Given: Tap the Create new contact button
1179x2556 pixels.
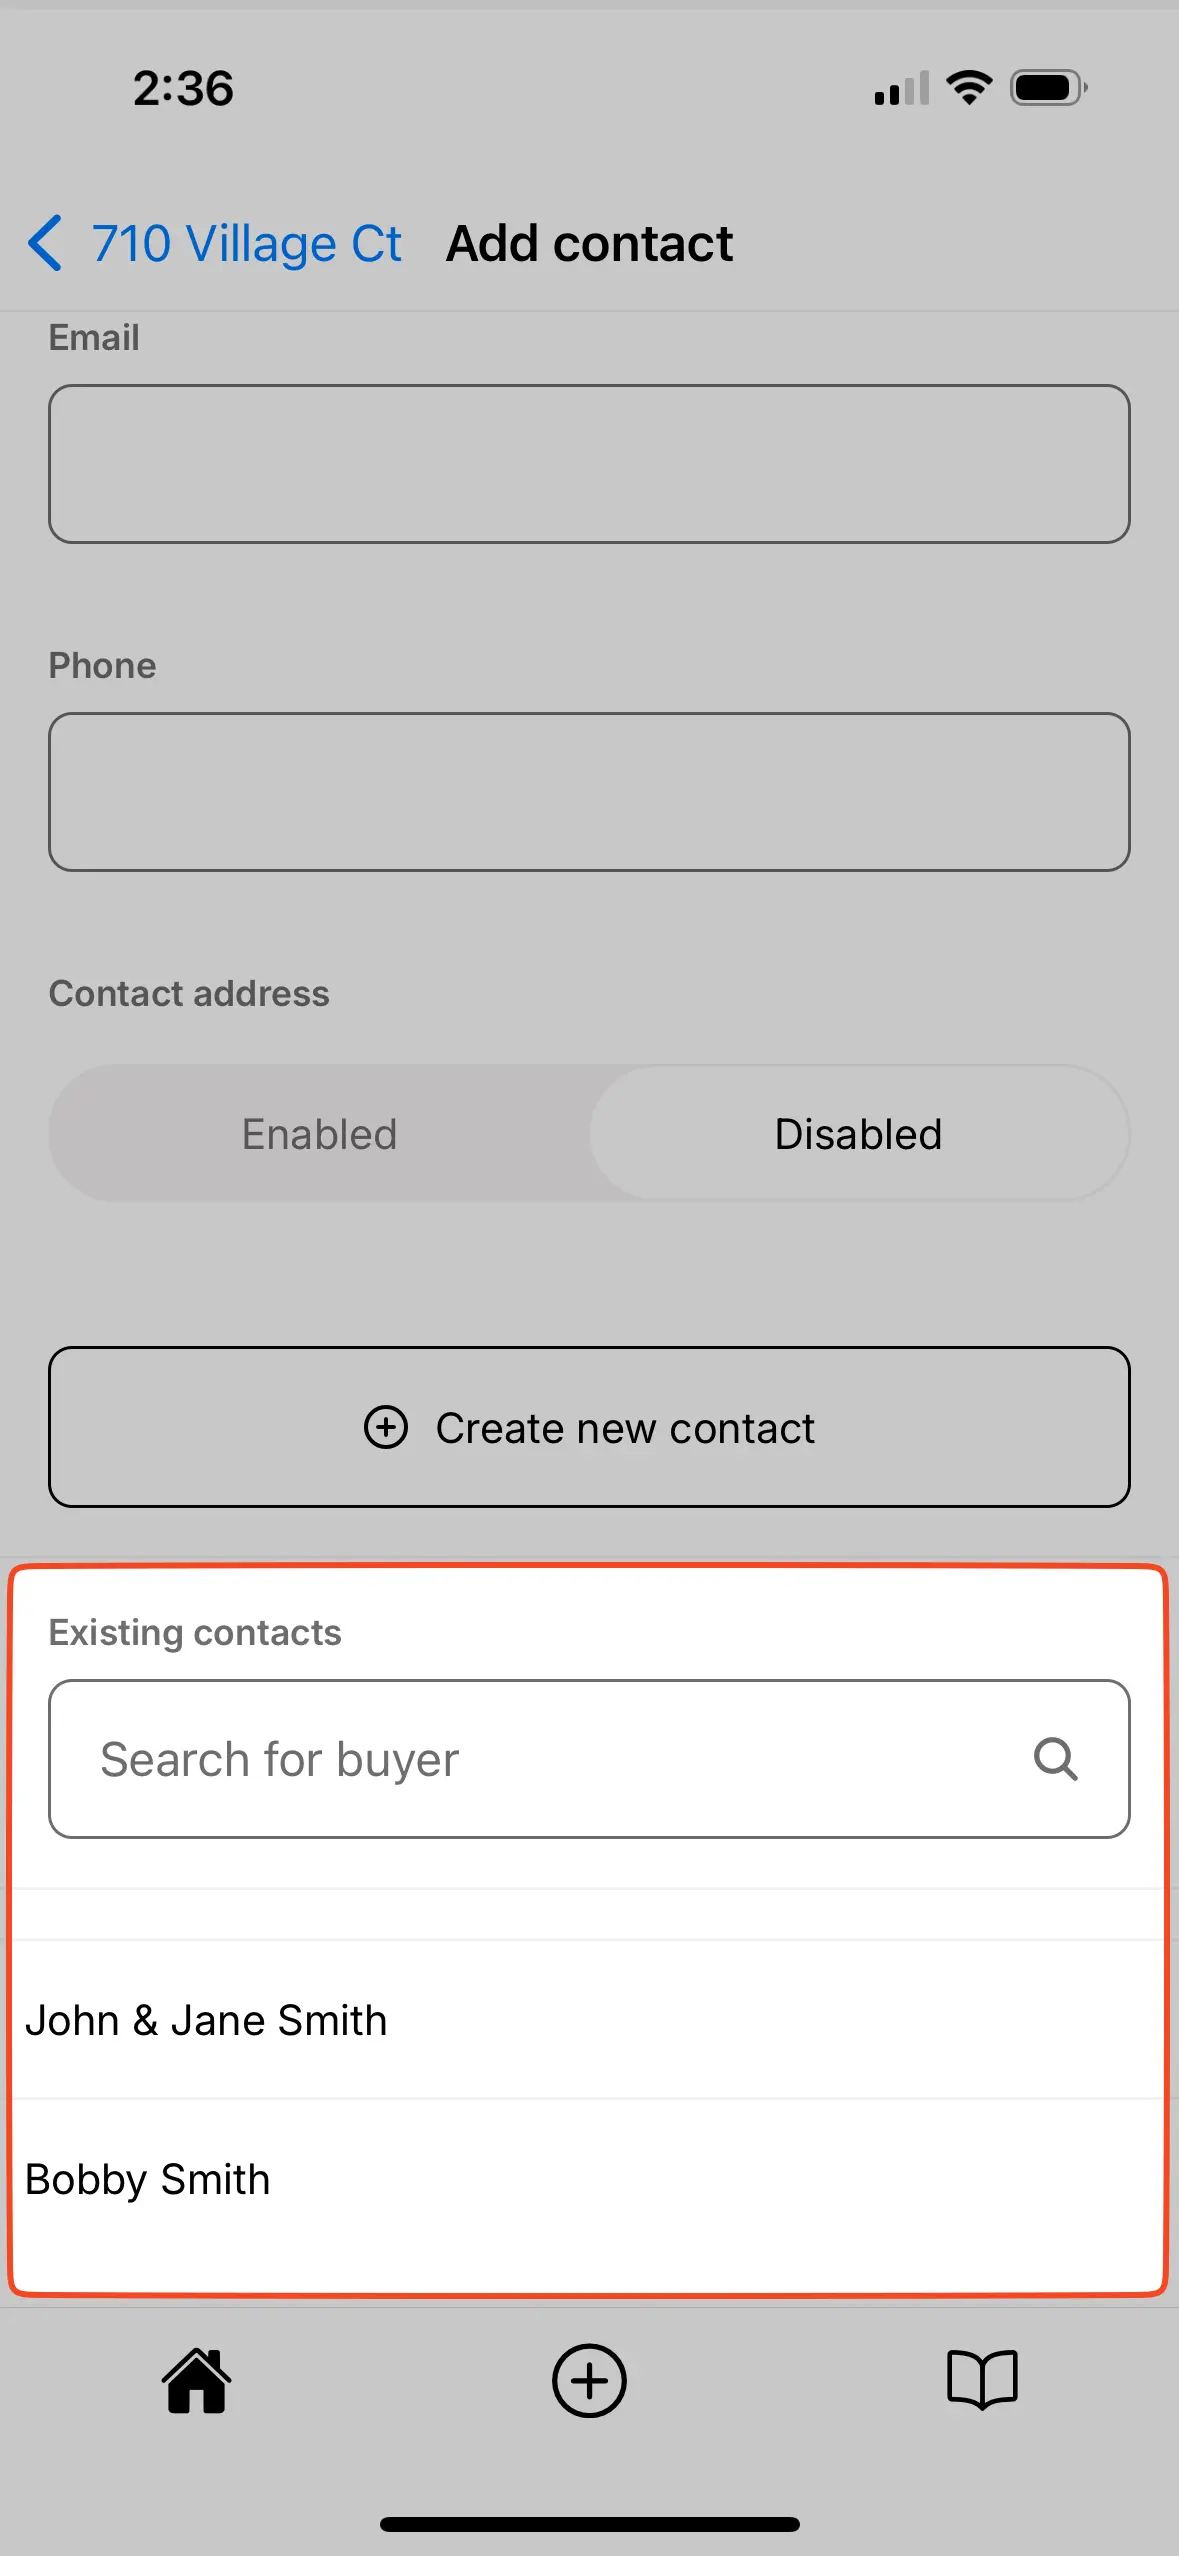Looking at the screenshot, I should pos(589,1428).
